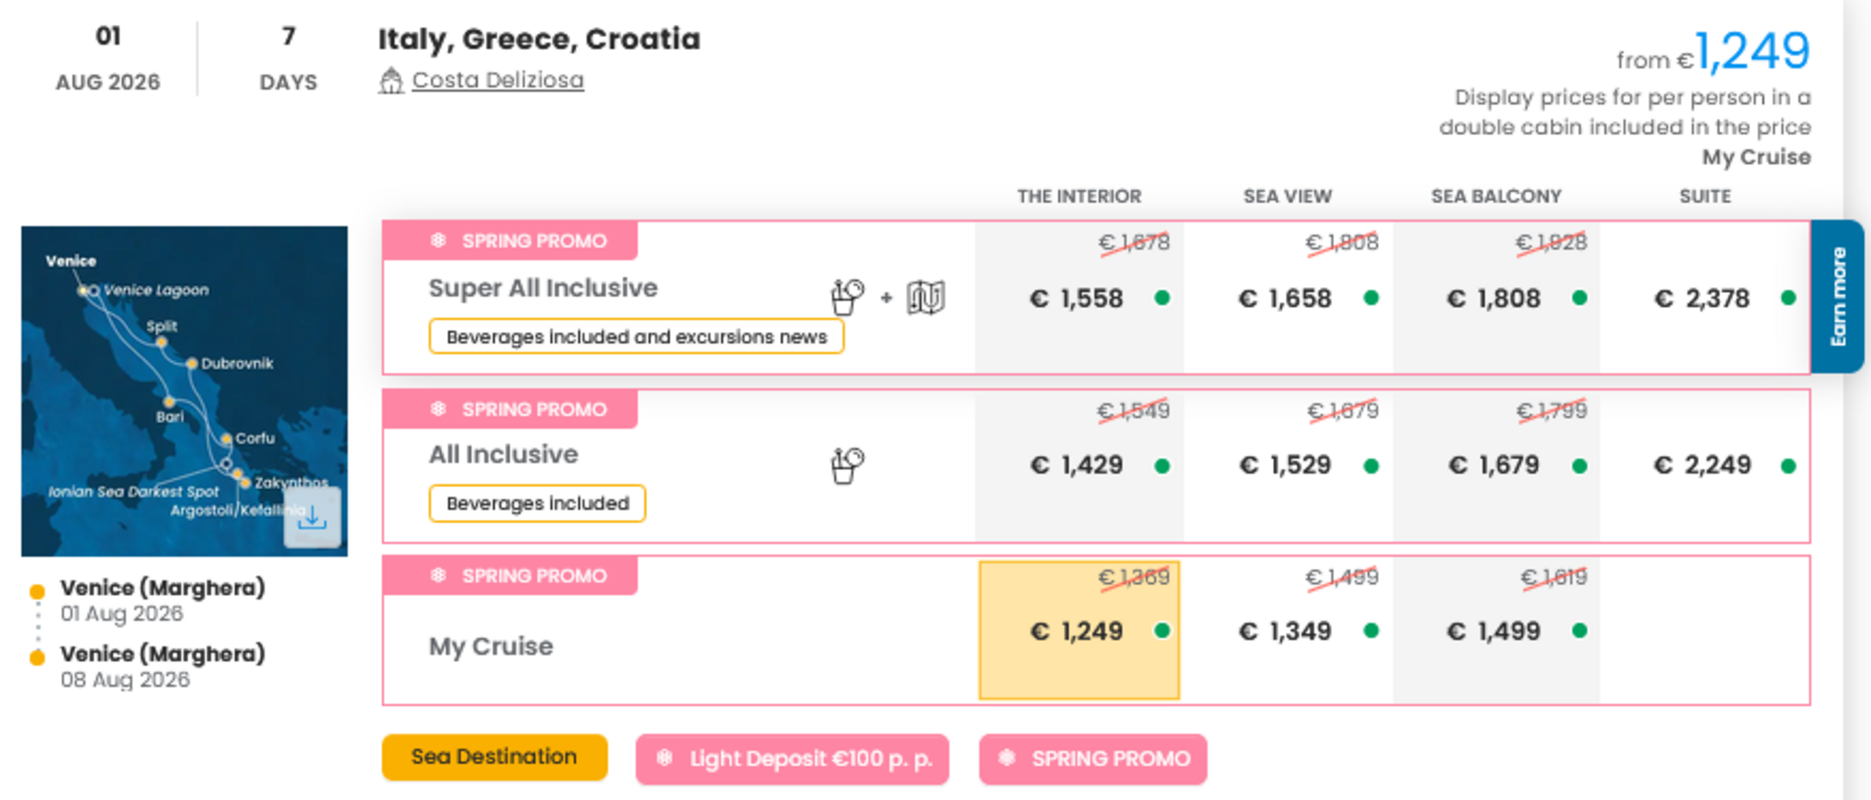1871x800 pixels.
Task: Click the download itinerary icon on the route map
Action: tap(313, 518)
